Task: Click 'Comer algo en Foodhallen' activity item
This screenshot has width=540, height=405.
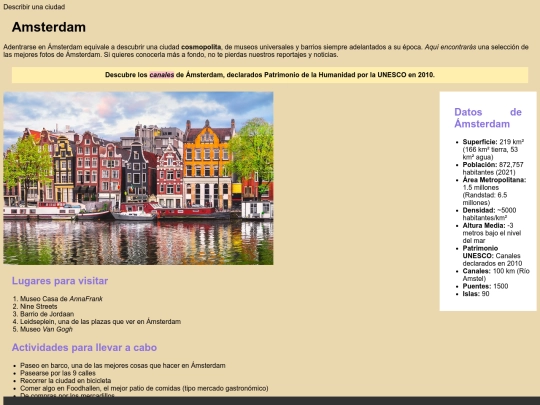Action: point(144,388)
